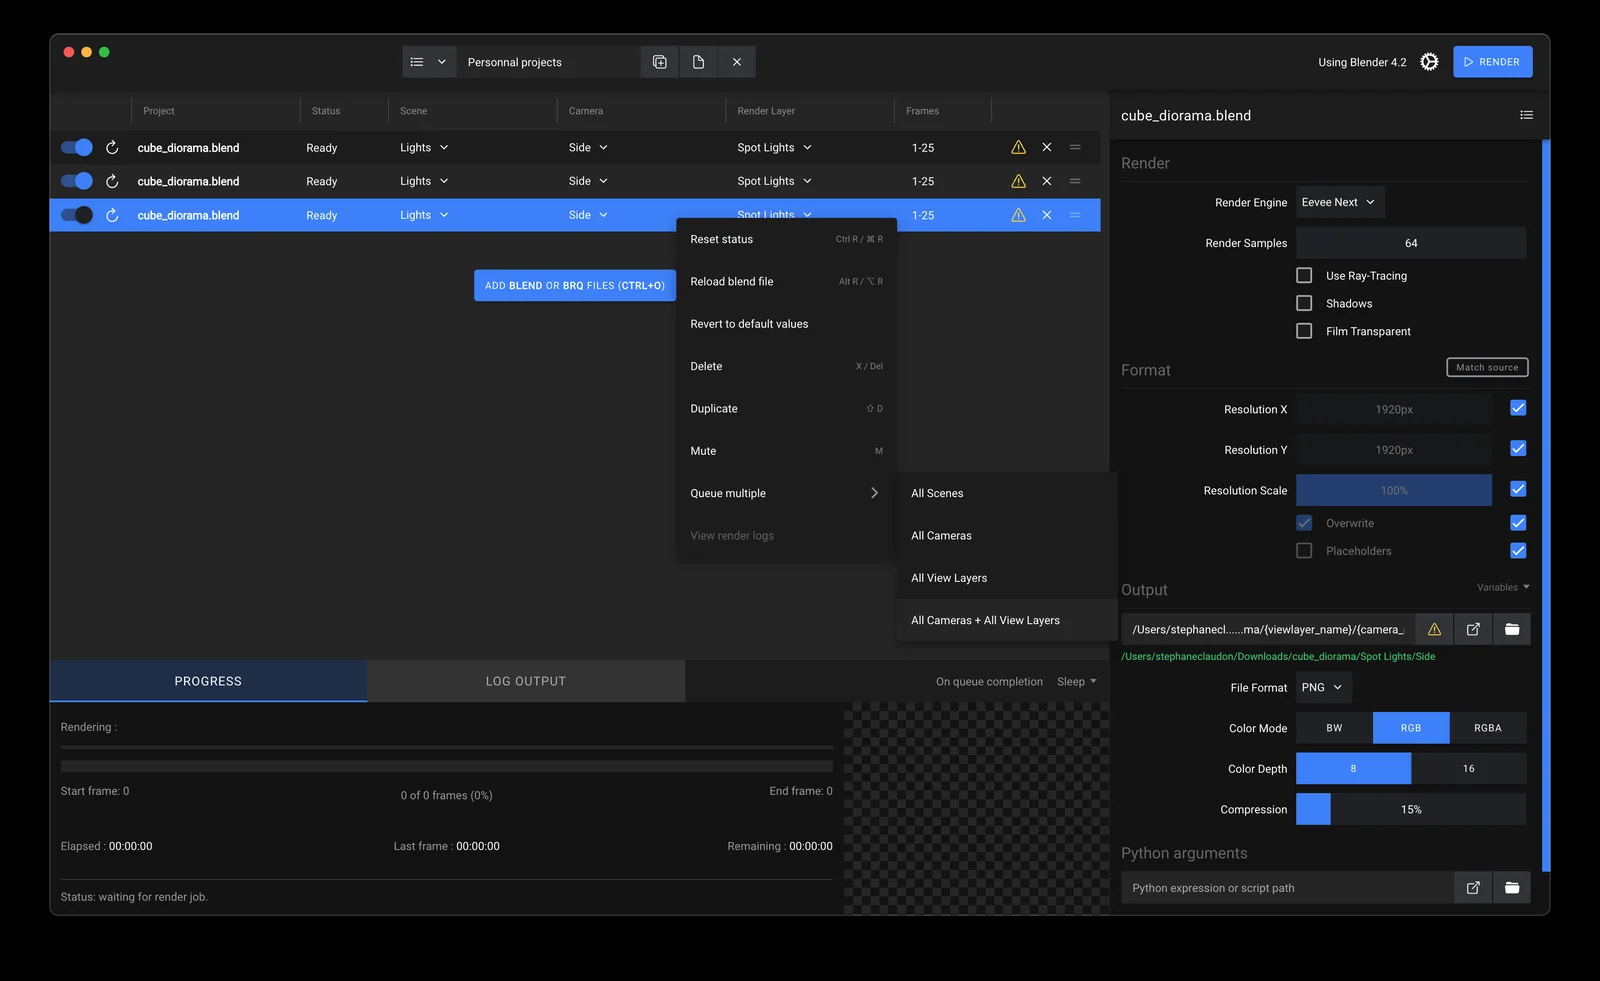
Task: Click the external link icon beside Python arguments field
Action: click(x=1472, y=887)
